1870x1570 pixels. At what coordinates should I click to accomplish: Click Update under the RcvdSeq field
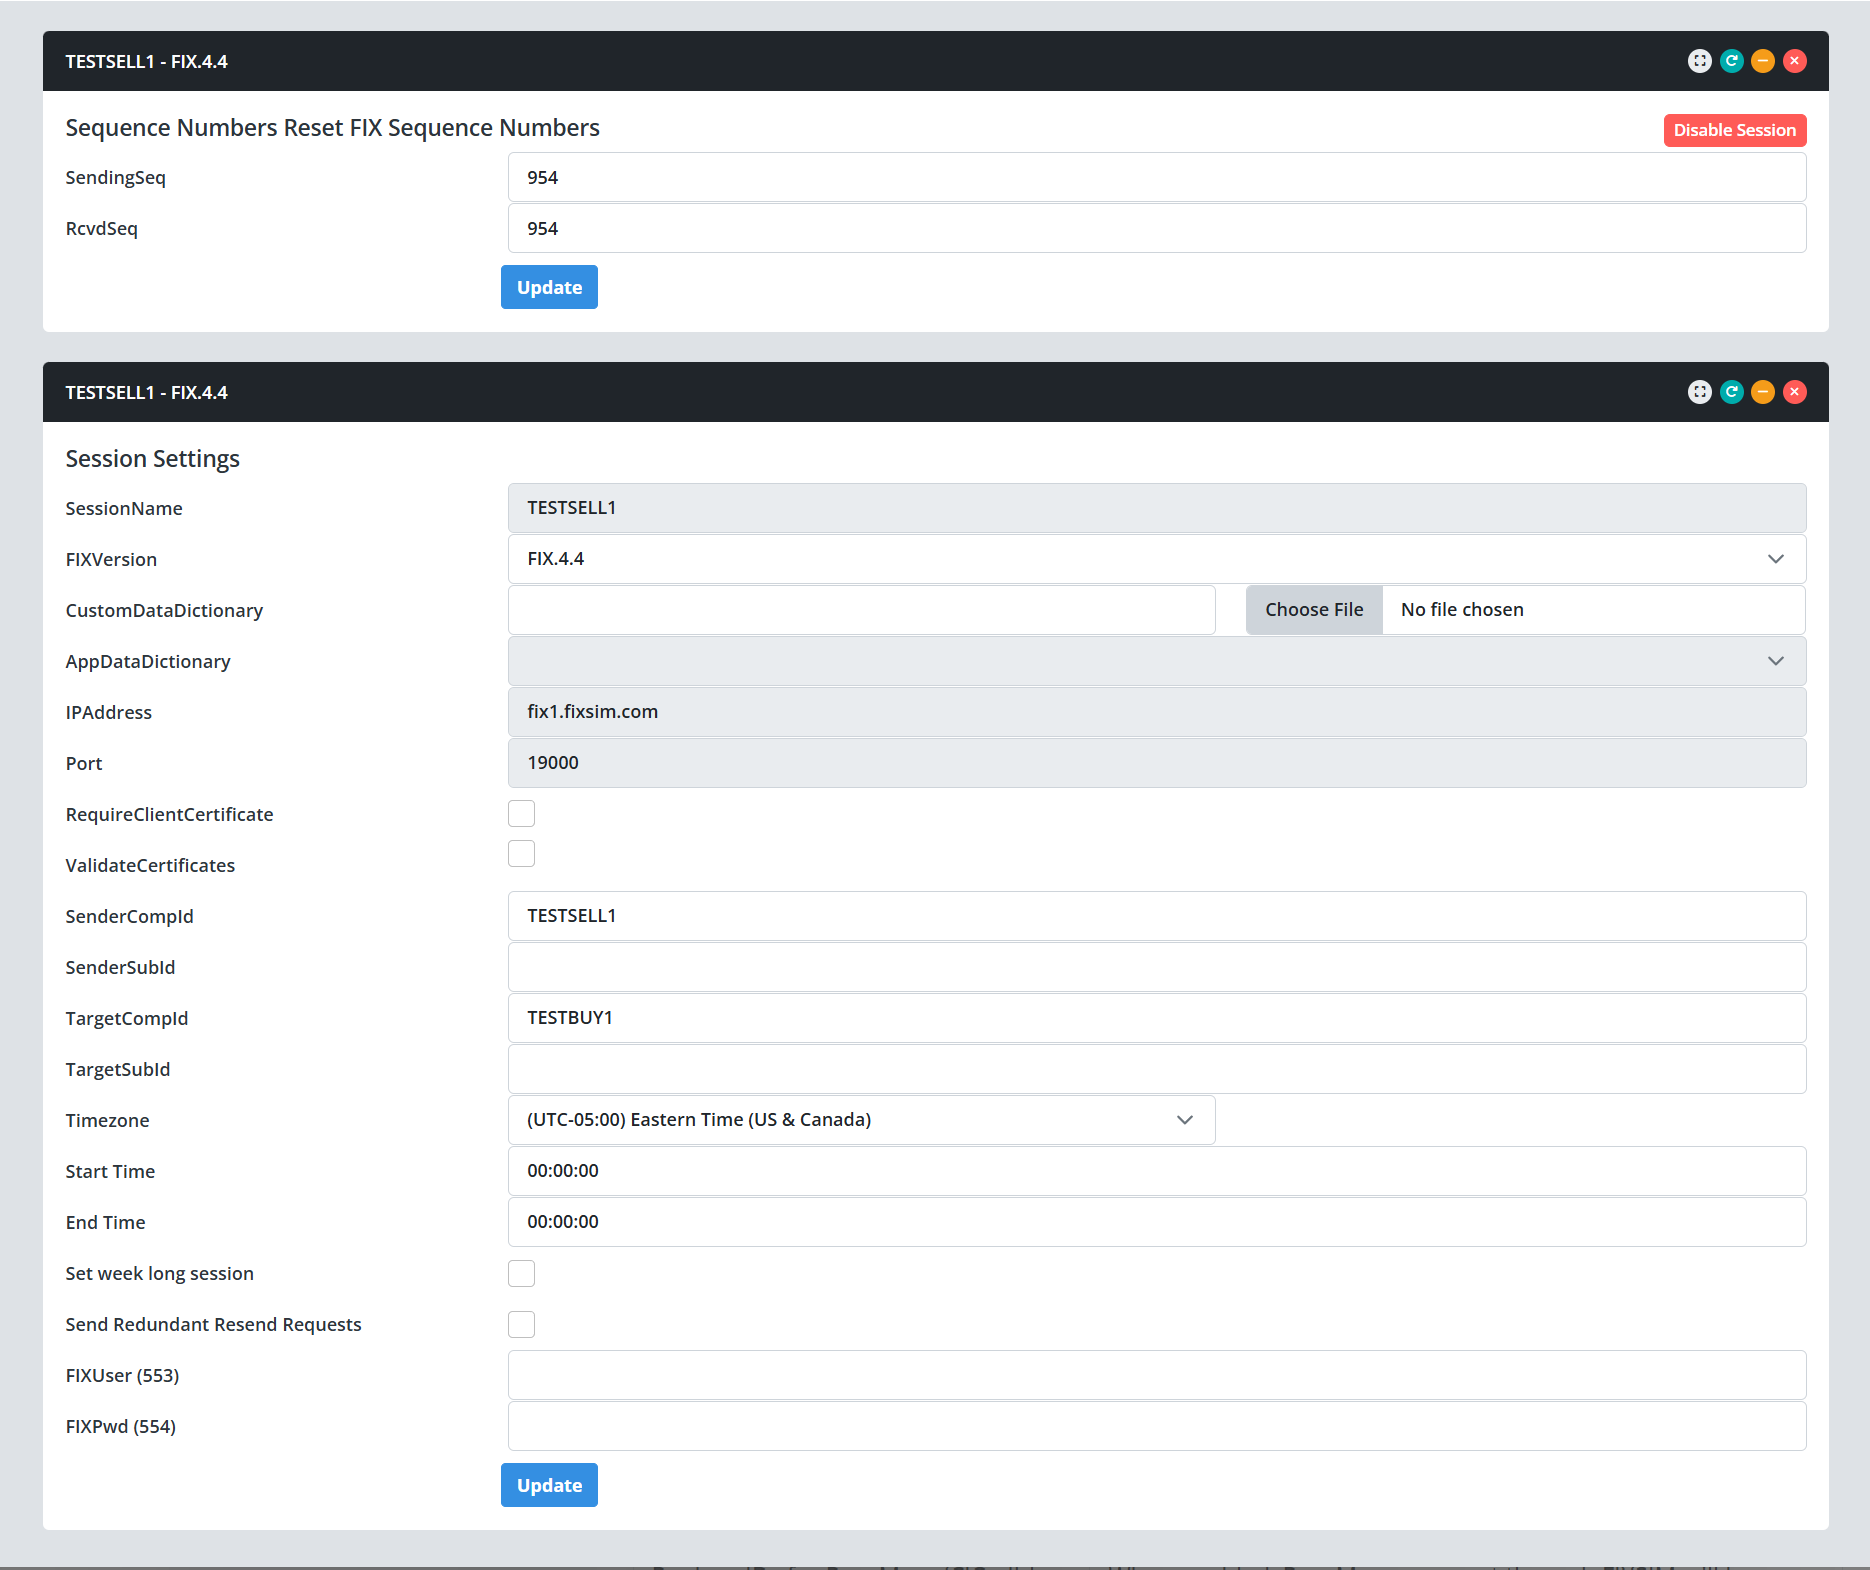tap(549, 287)
